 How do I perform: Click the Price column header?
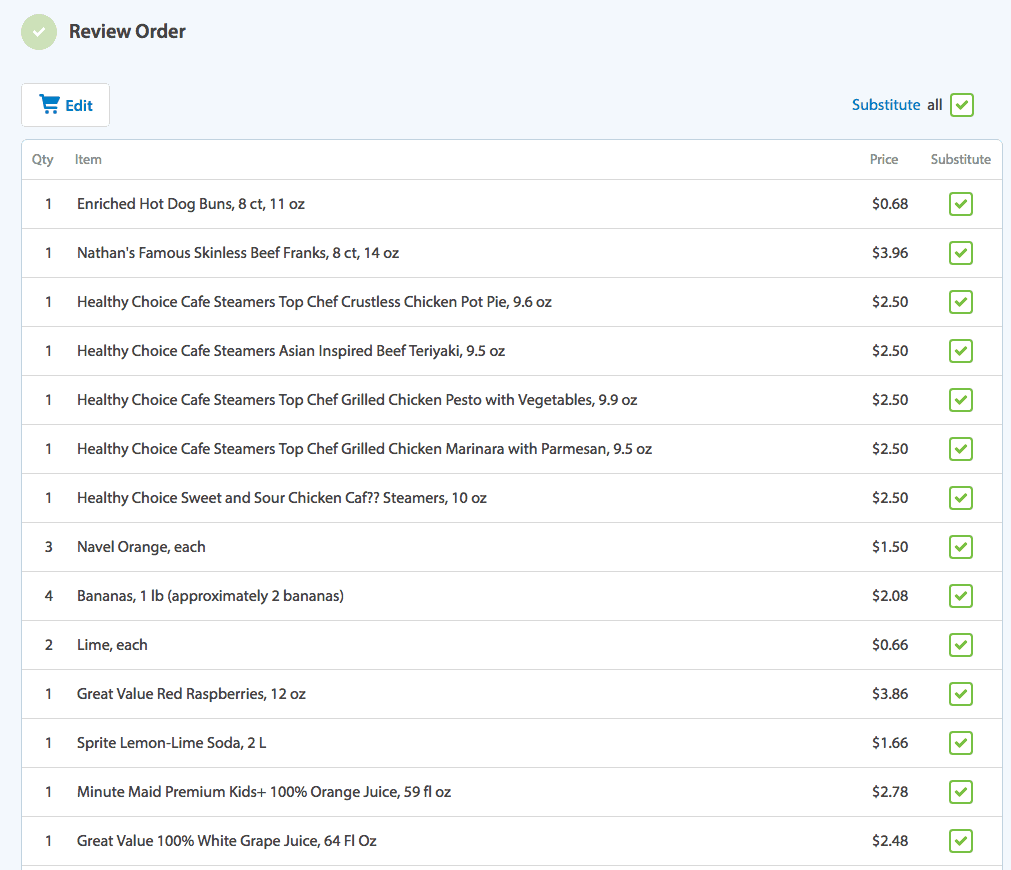point(883,159)
